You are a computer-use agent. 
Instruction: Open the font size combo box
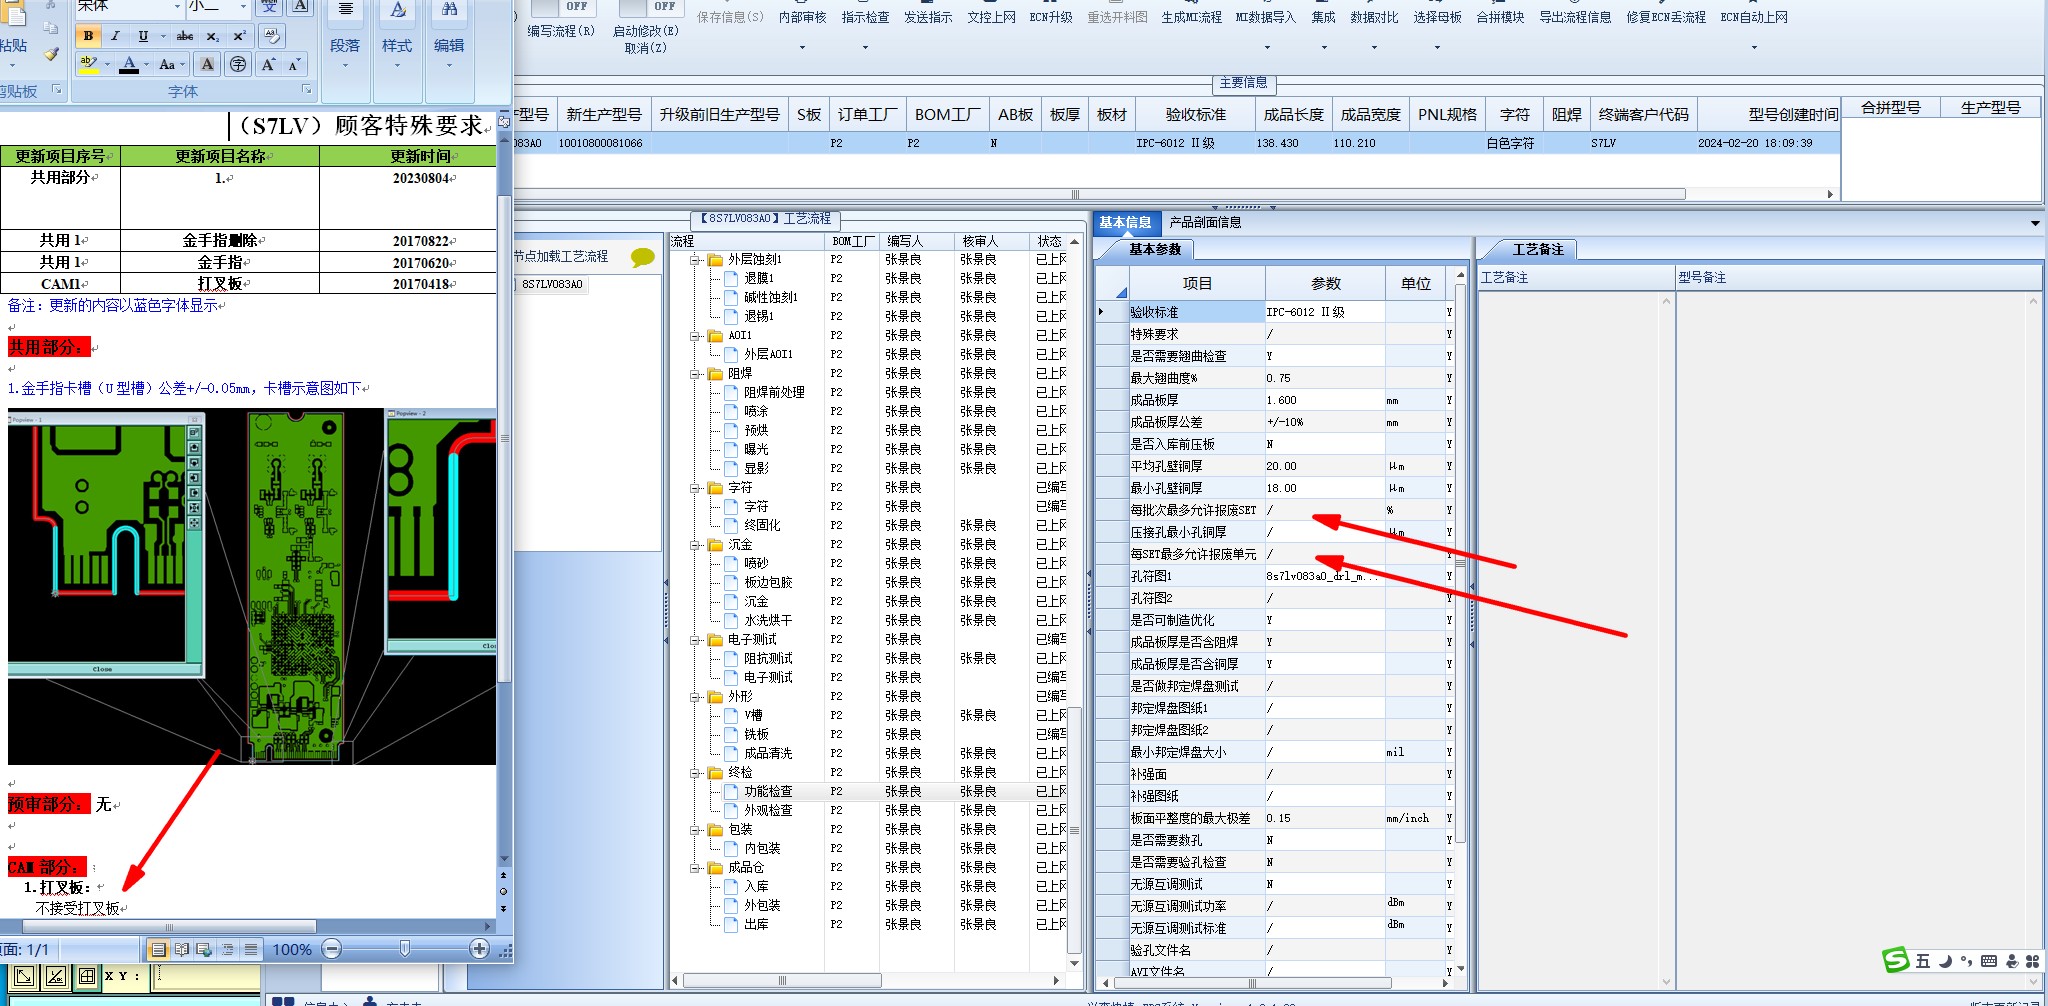[x=218, y=6]
